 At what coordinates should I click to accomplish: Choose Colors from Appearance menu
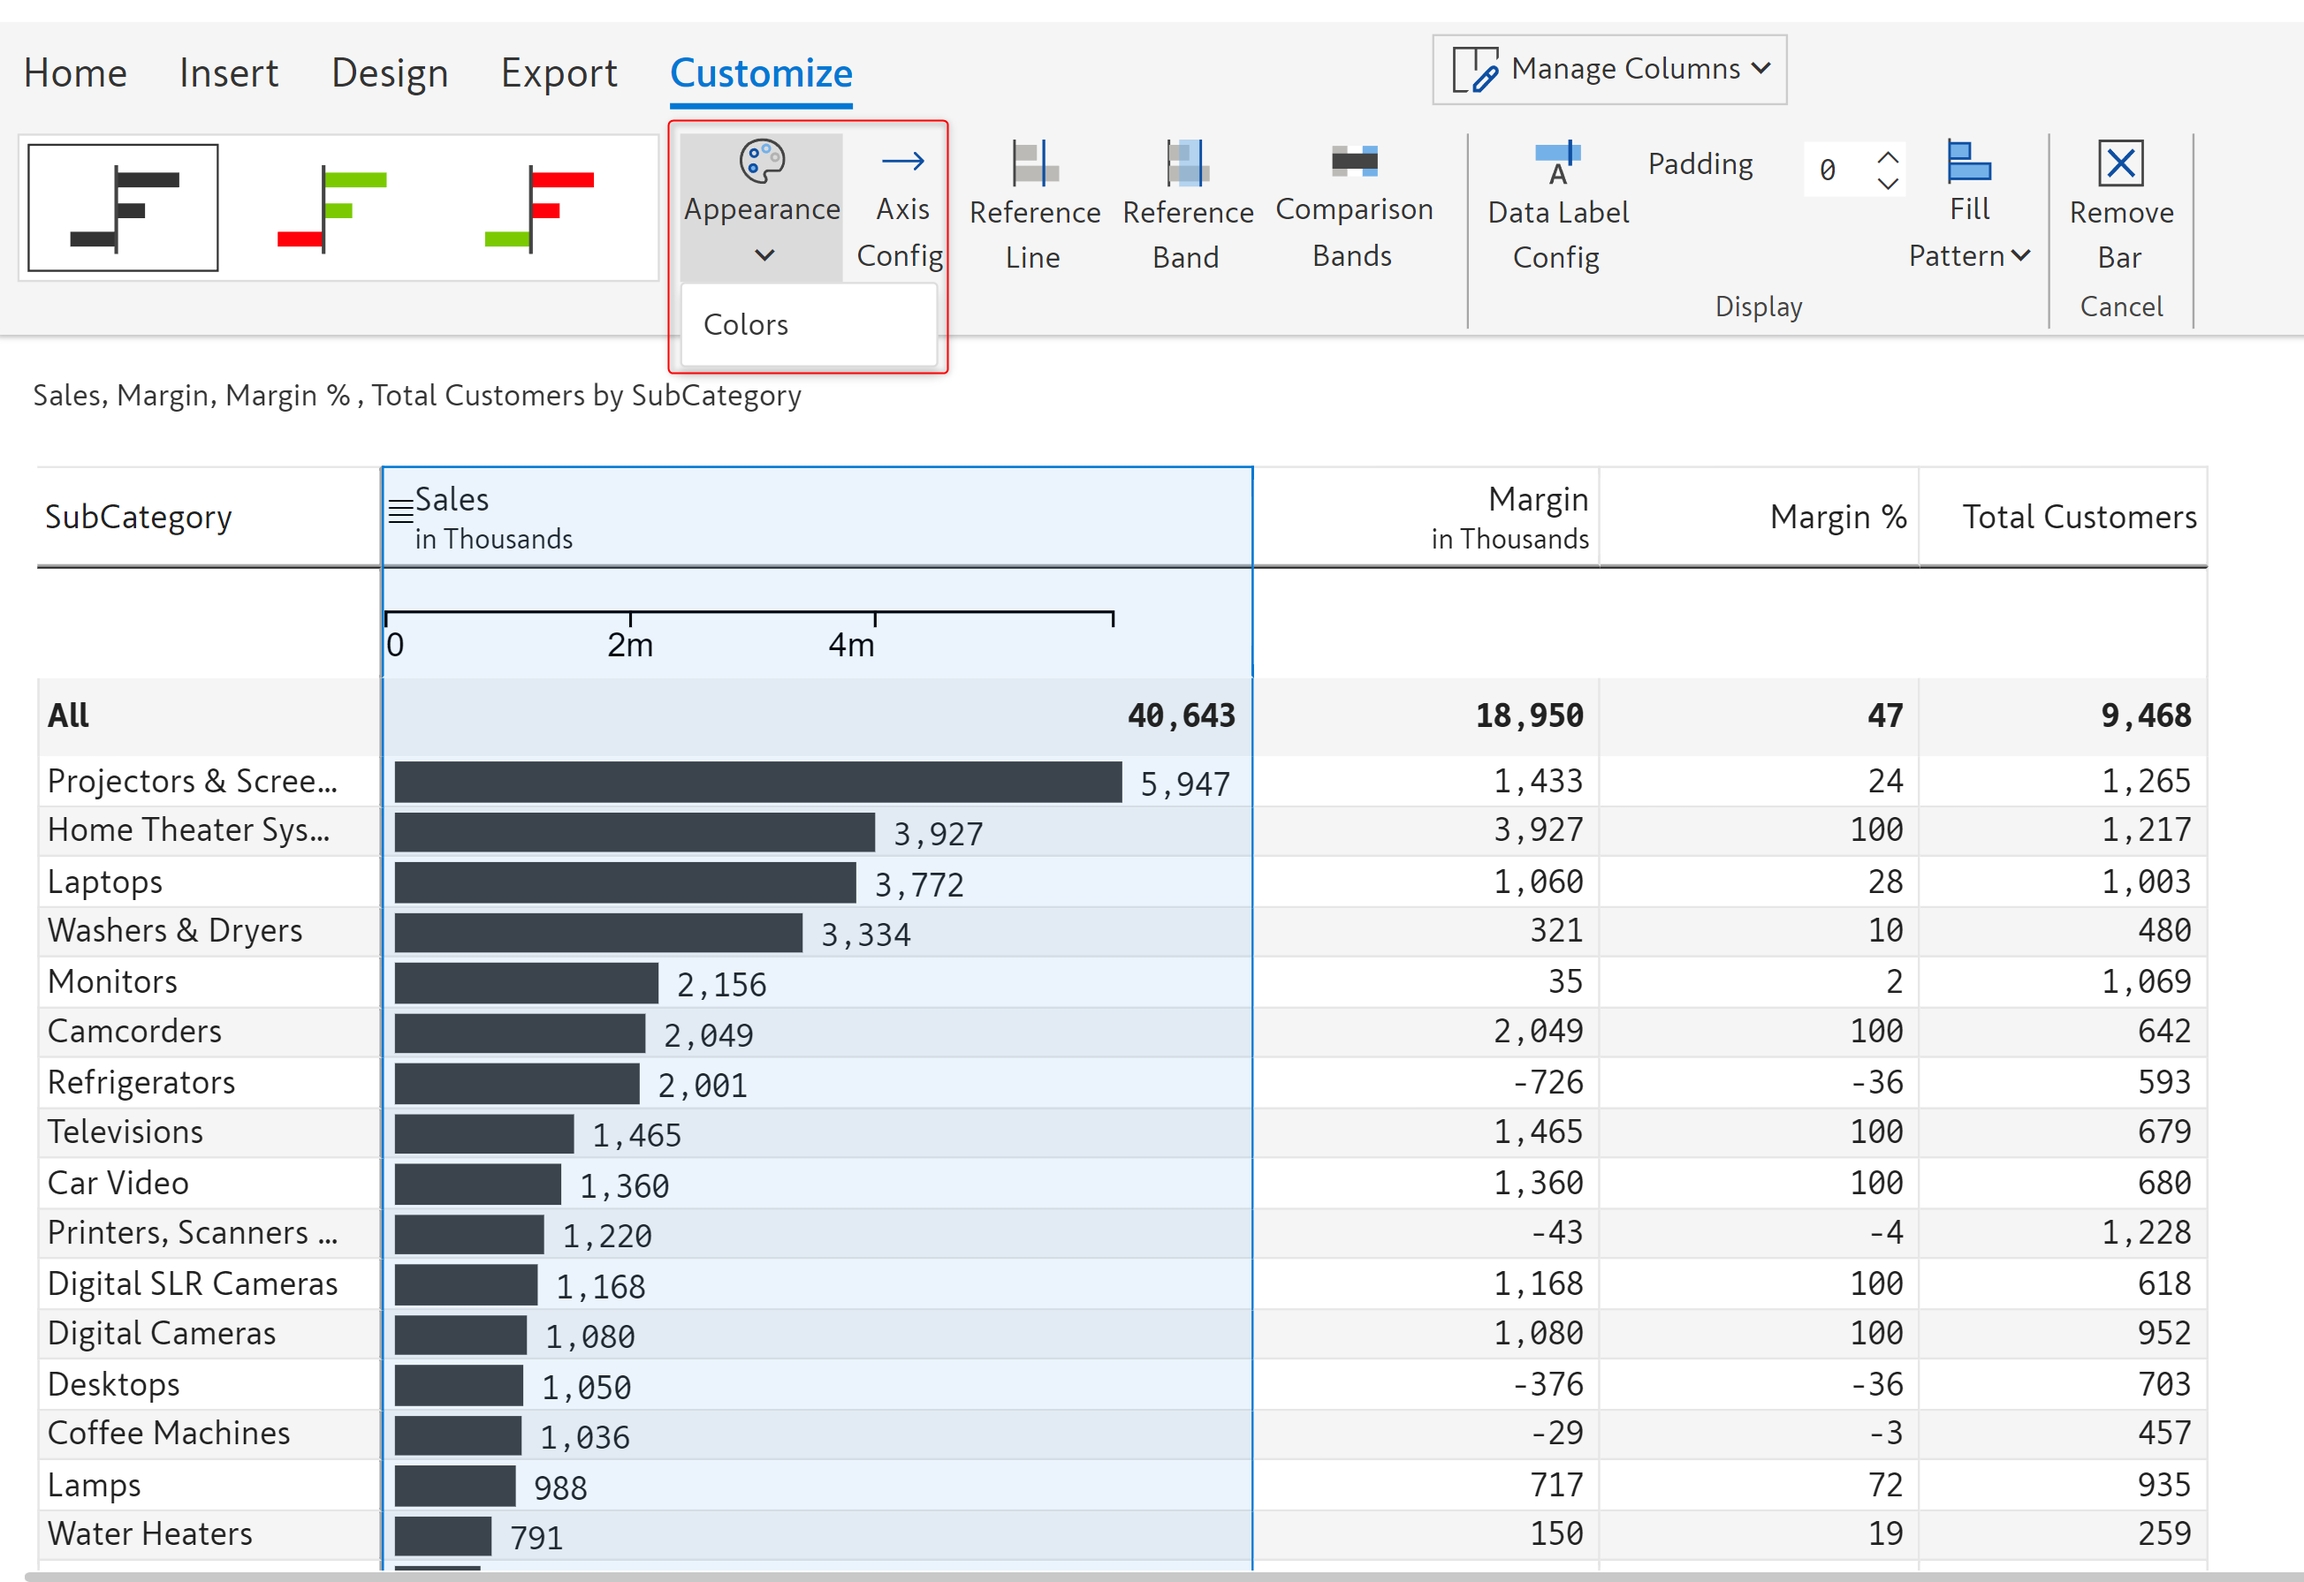coord(746,325)
